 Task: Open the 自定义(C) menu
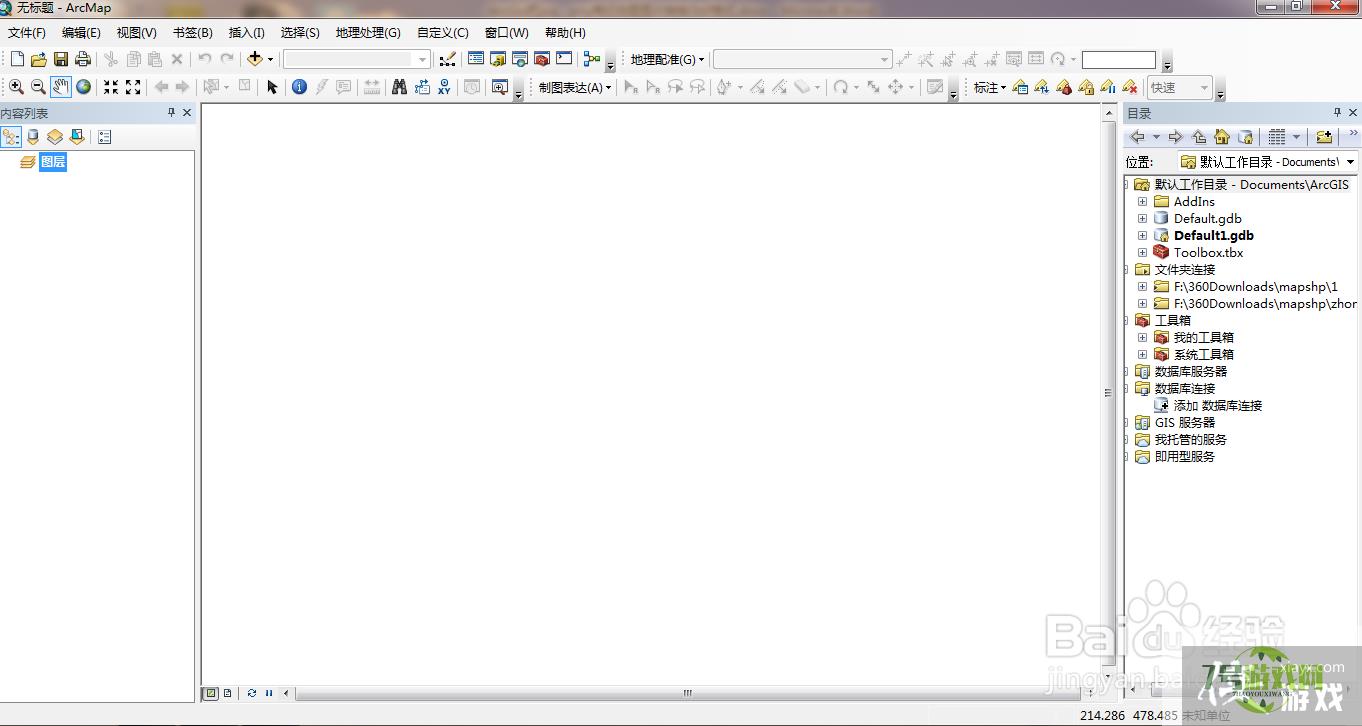coord(443,33)
